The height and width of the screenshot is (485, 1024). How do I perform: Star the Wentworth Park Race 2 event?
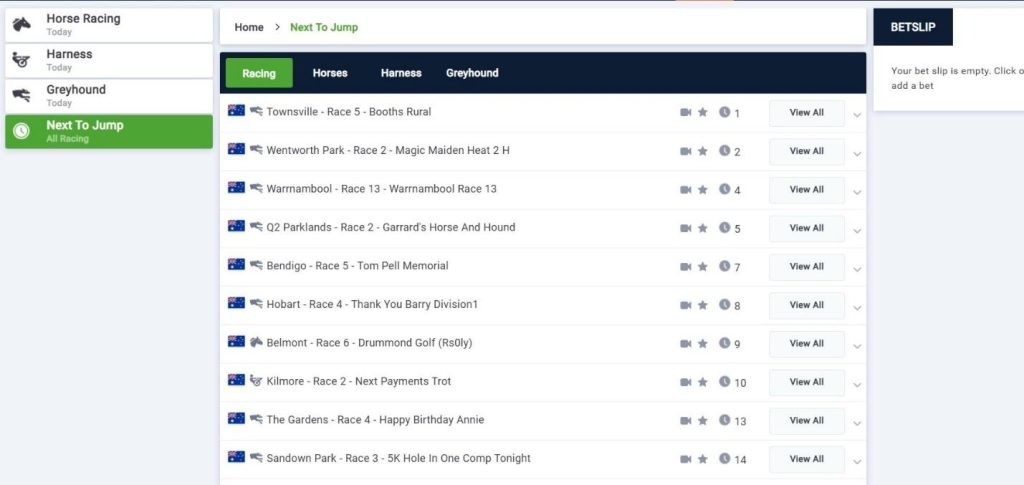tap(703, 151)
